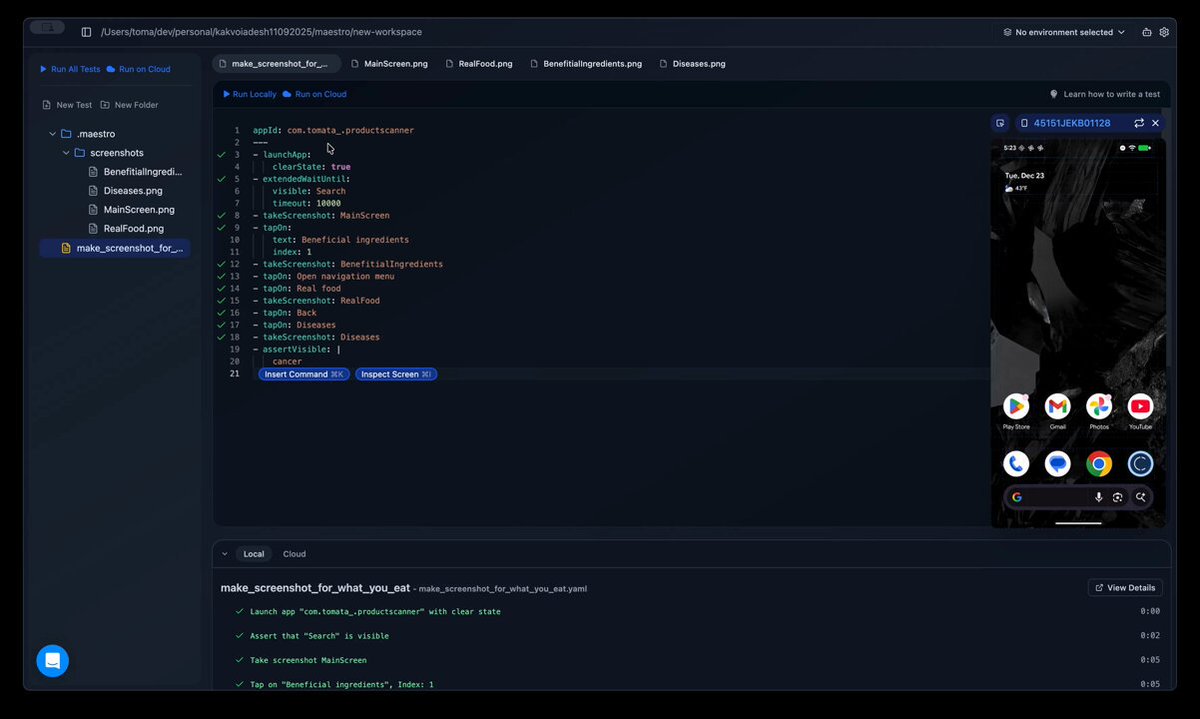Click Run on Cloud in the editor toolbar
Viewport: 1200px width, 719px height.
(315, 94)
